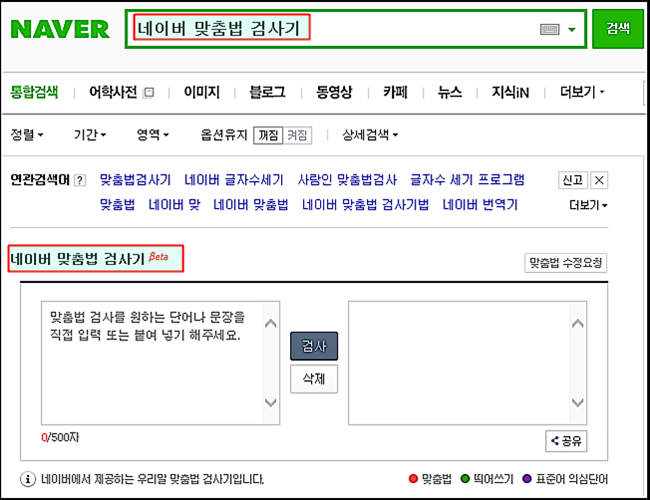This screenshot has height=500, width=650.
Task: Open related search 맞춤법검사기
Action: tap(135, 180)
